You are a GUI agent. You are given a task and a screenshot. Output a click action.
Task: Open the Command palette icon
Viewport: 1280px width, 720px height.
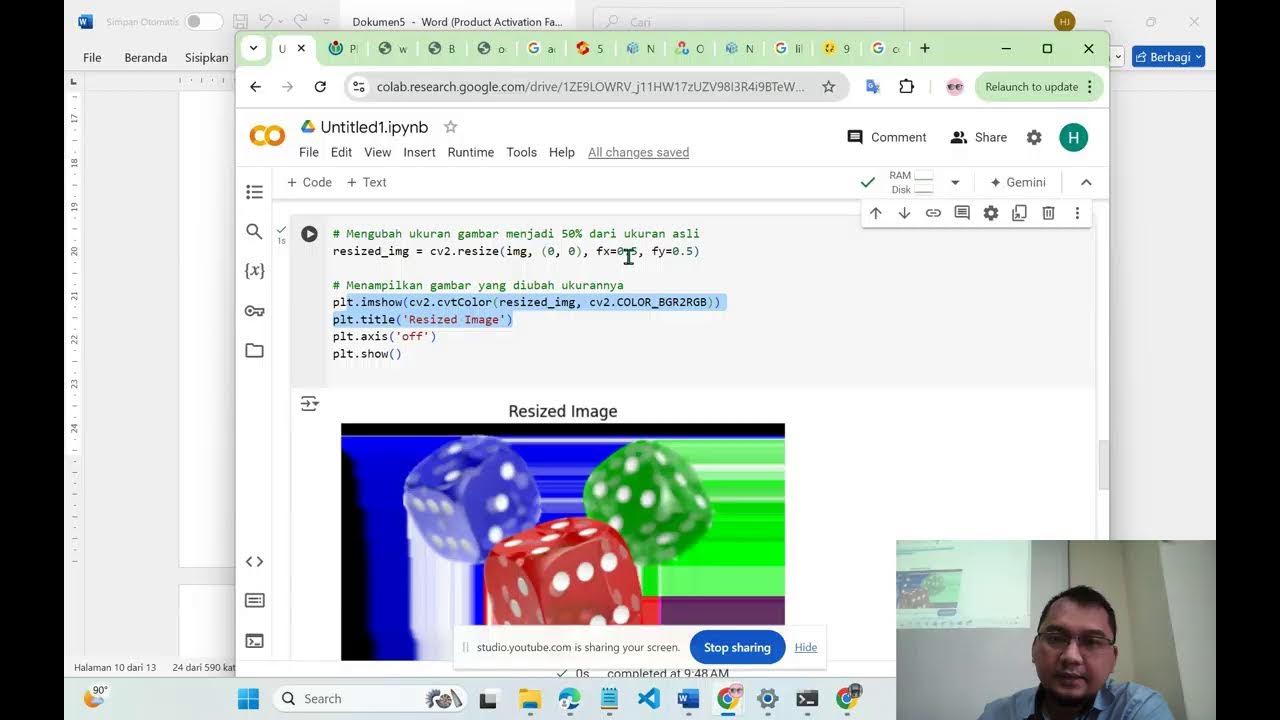(x=254, y=601)
